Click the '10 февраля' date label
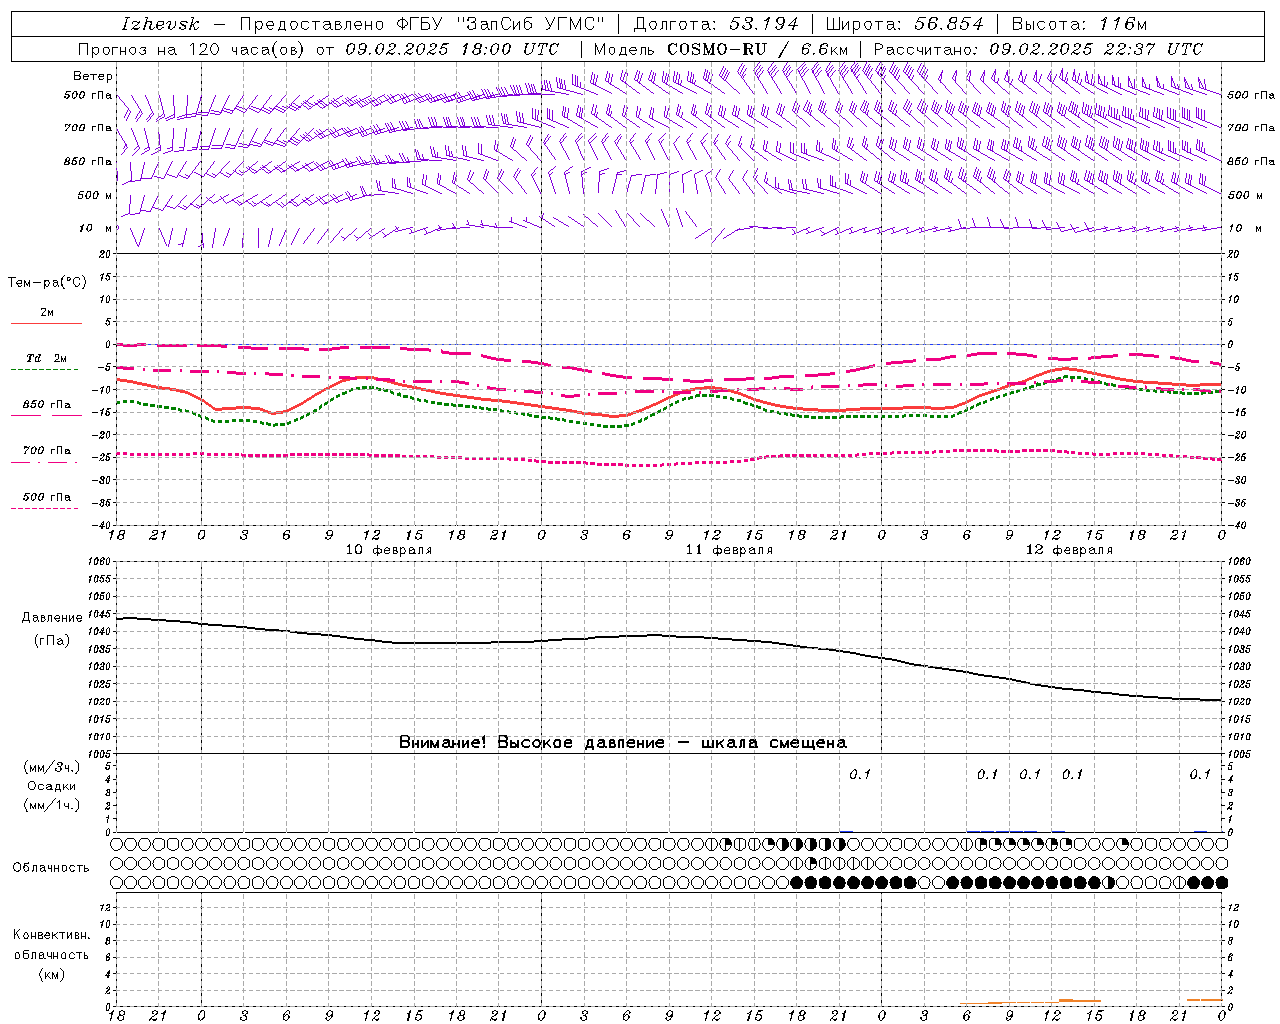The width and height of the screenshot is (1280, 1024). tap(389, 550)
